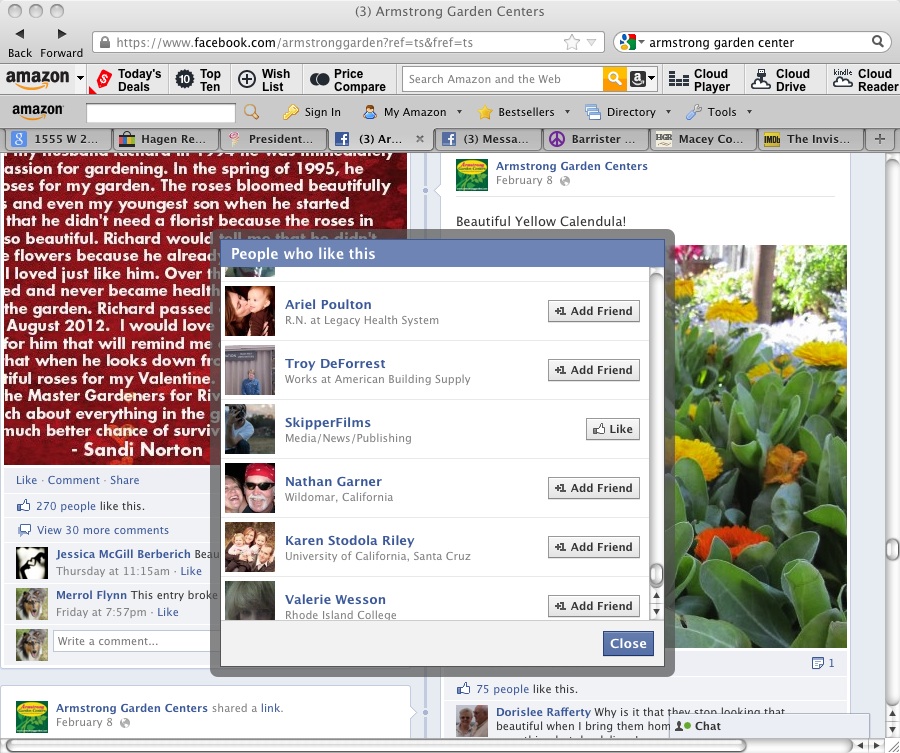
Task: Click the orange Amazon search magnifier
Action: tap(614, 79)
